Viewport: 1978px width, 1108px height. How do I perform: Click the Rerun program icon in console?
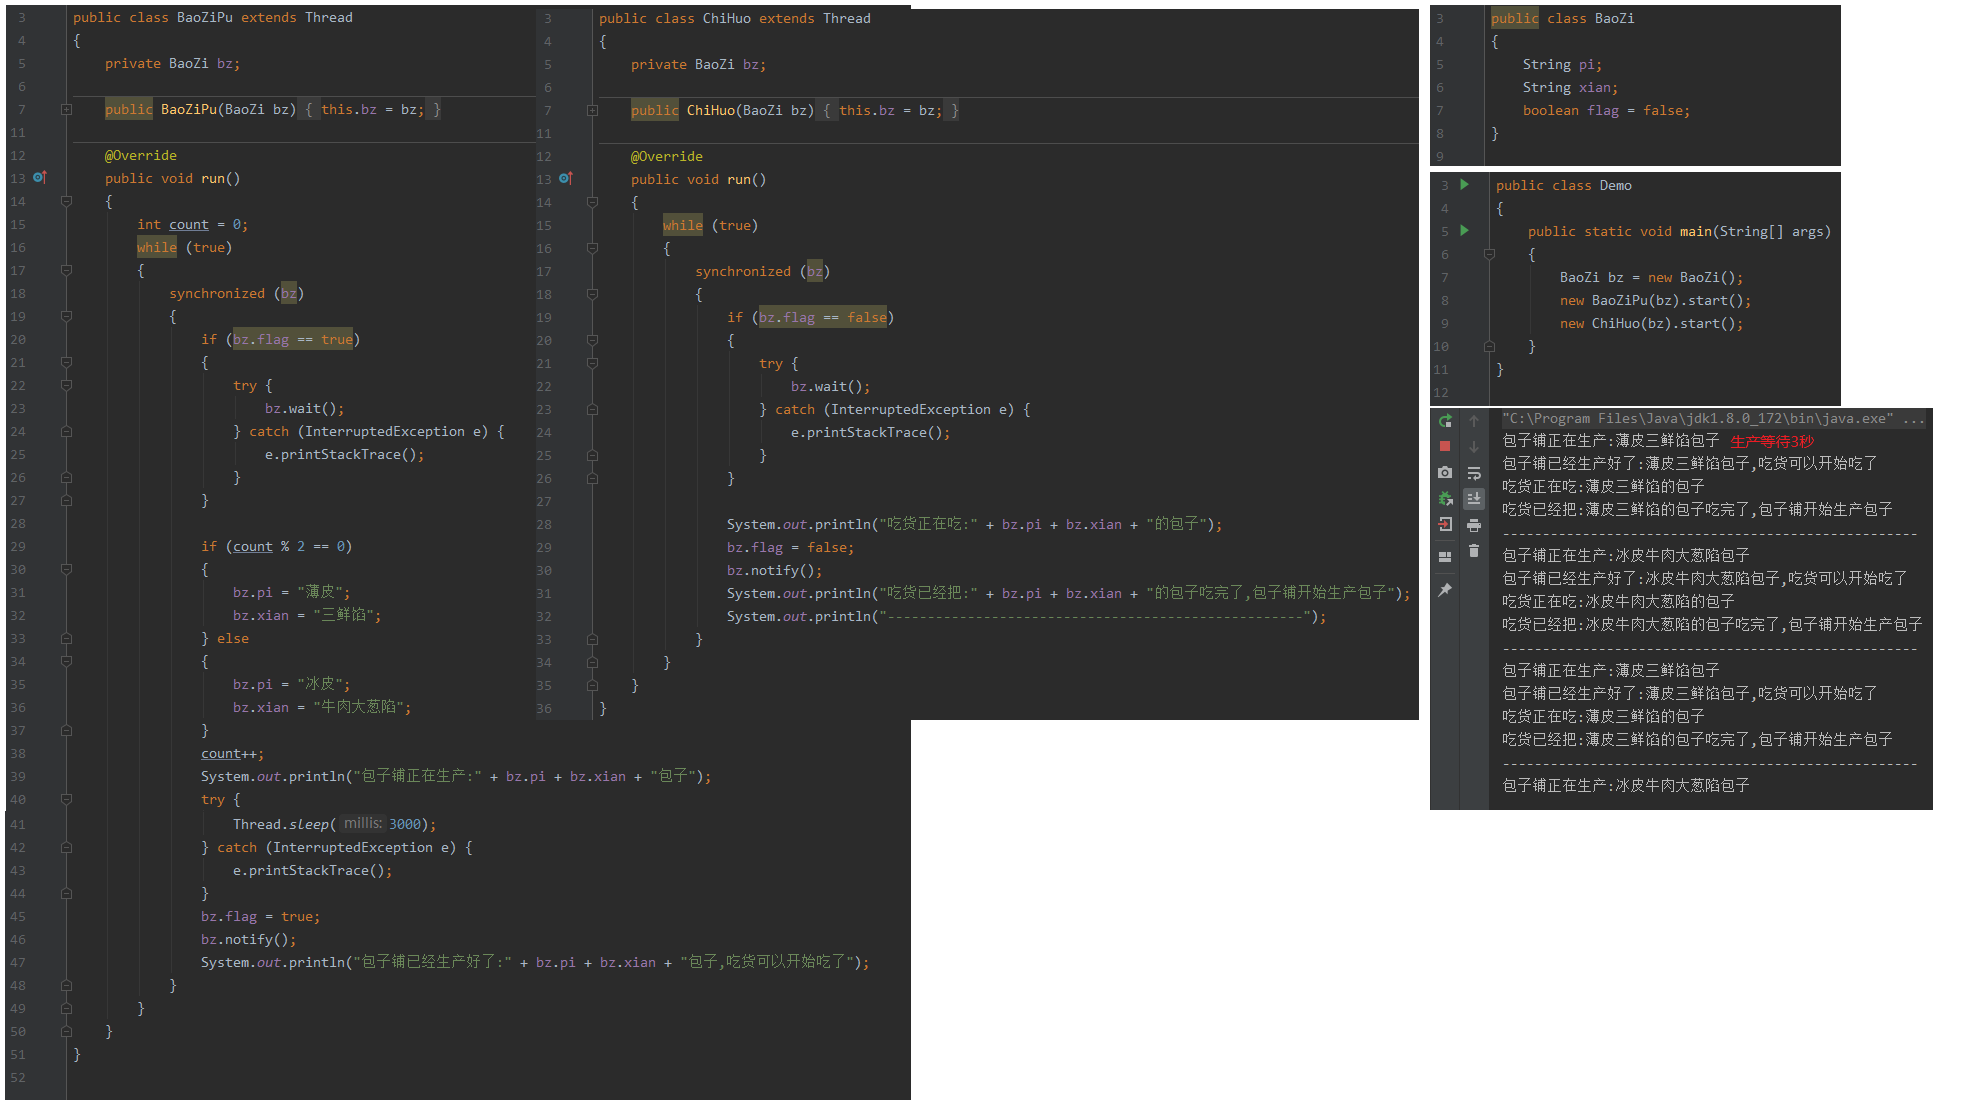(1445, 421)
